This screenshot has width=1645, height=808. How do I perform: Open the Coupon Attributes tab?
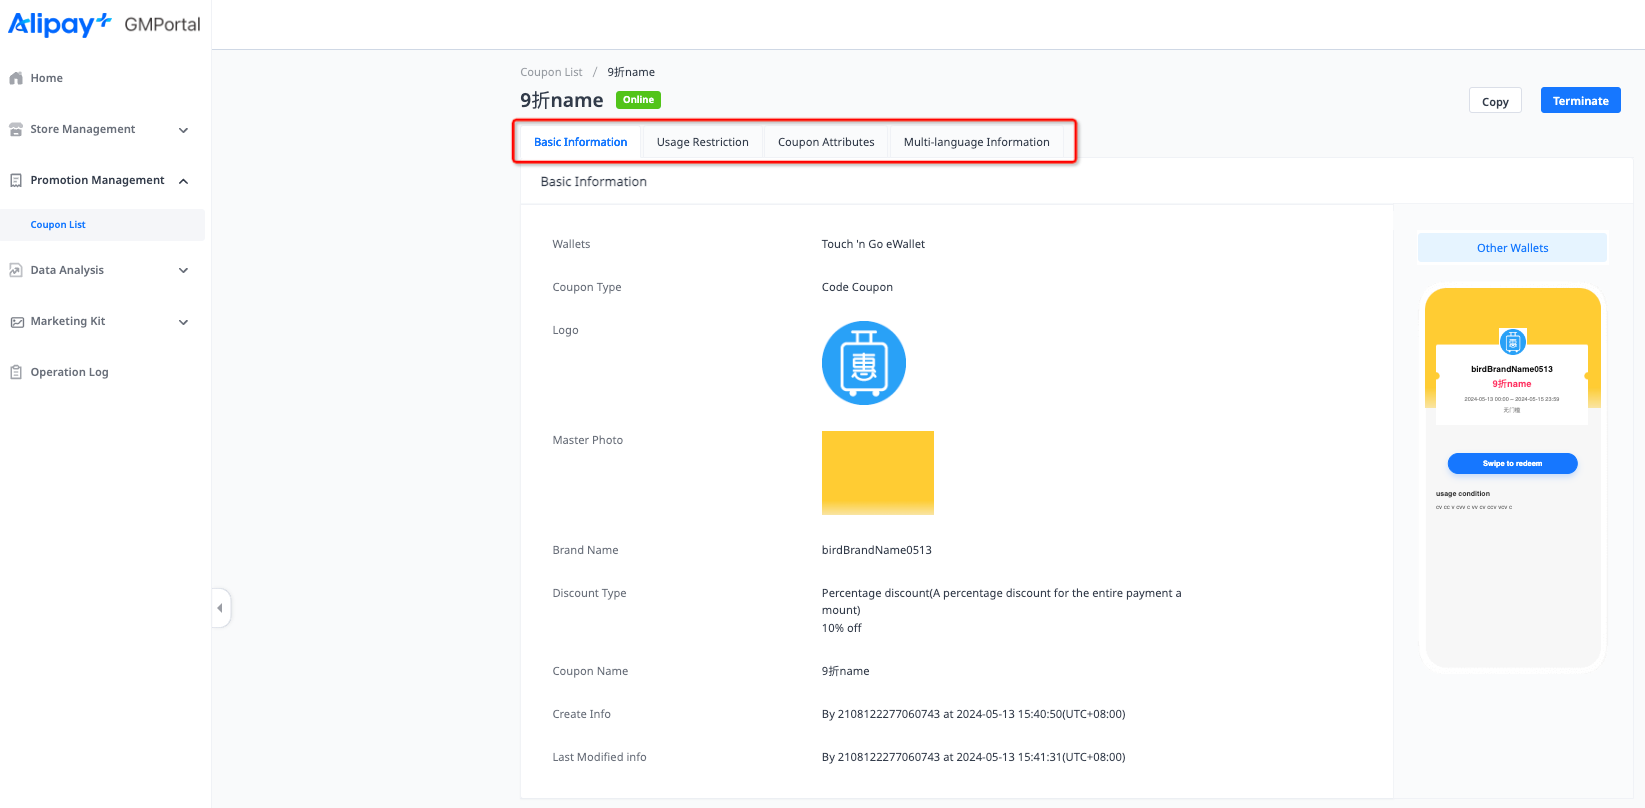826,142
